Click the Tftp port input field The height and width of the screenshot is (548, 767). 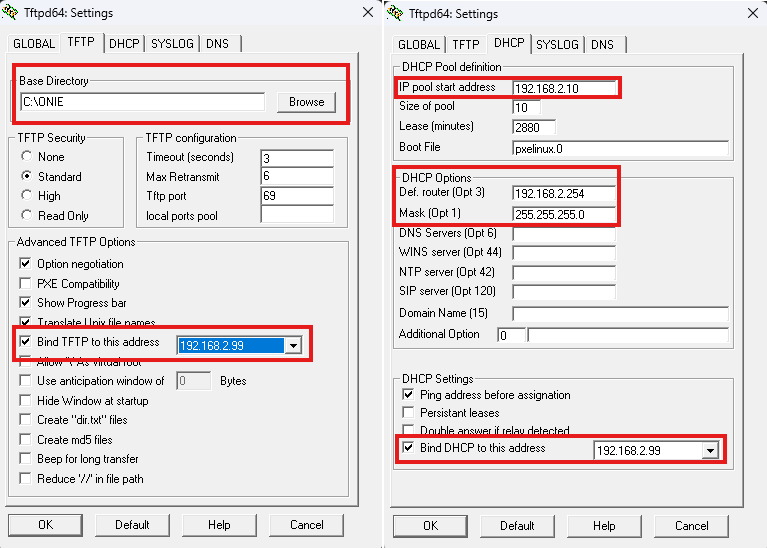296,196
